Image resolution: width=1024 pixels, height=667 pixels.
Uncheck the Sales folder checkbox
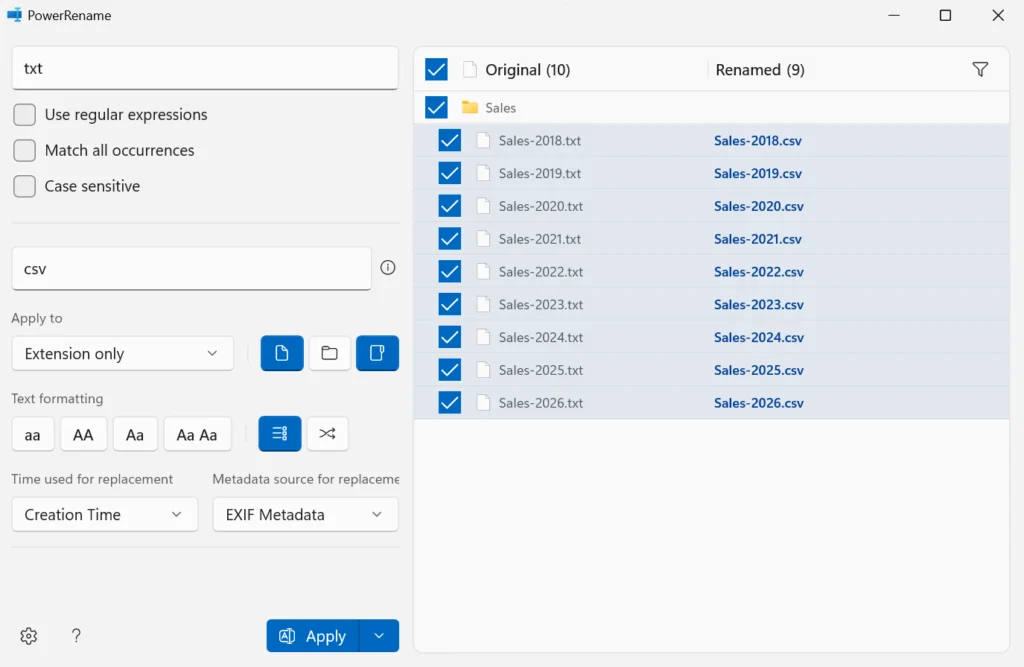436,107
